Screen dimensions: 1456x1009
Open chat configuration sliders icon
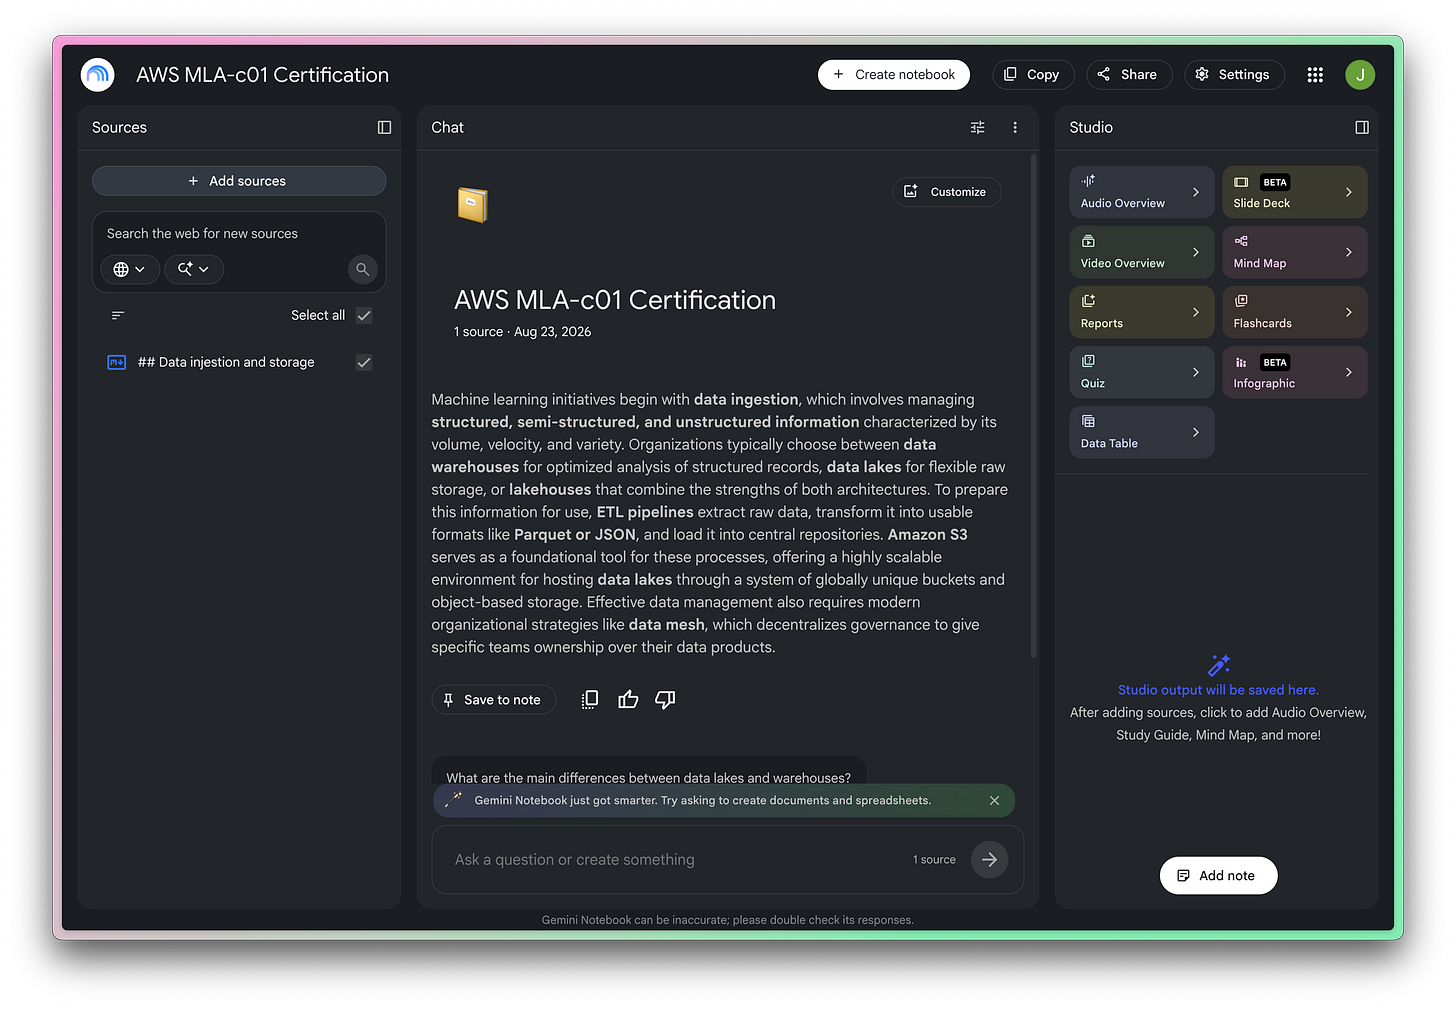tap(978, 127)
